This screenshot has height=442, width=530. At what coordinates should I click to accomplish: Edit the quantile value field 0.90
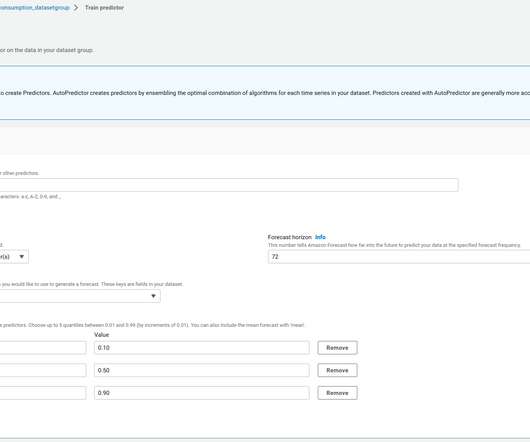pos(202,393)
